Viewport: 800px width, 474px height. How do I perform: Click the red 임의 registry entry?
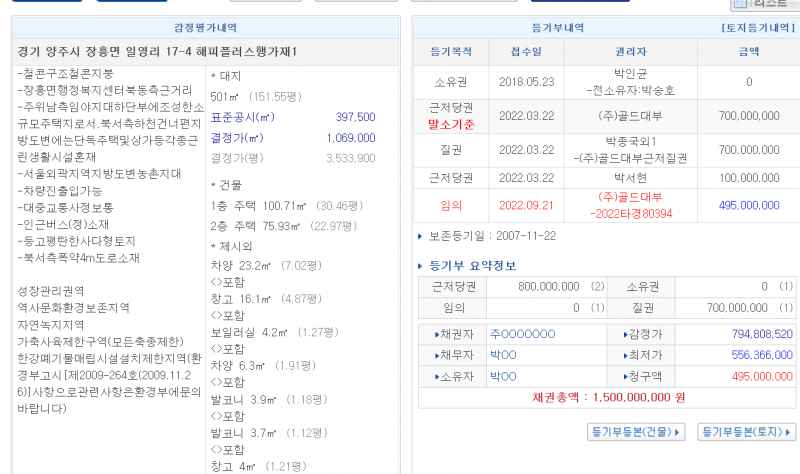coord(451,205)
